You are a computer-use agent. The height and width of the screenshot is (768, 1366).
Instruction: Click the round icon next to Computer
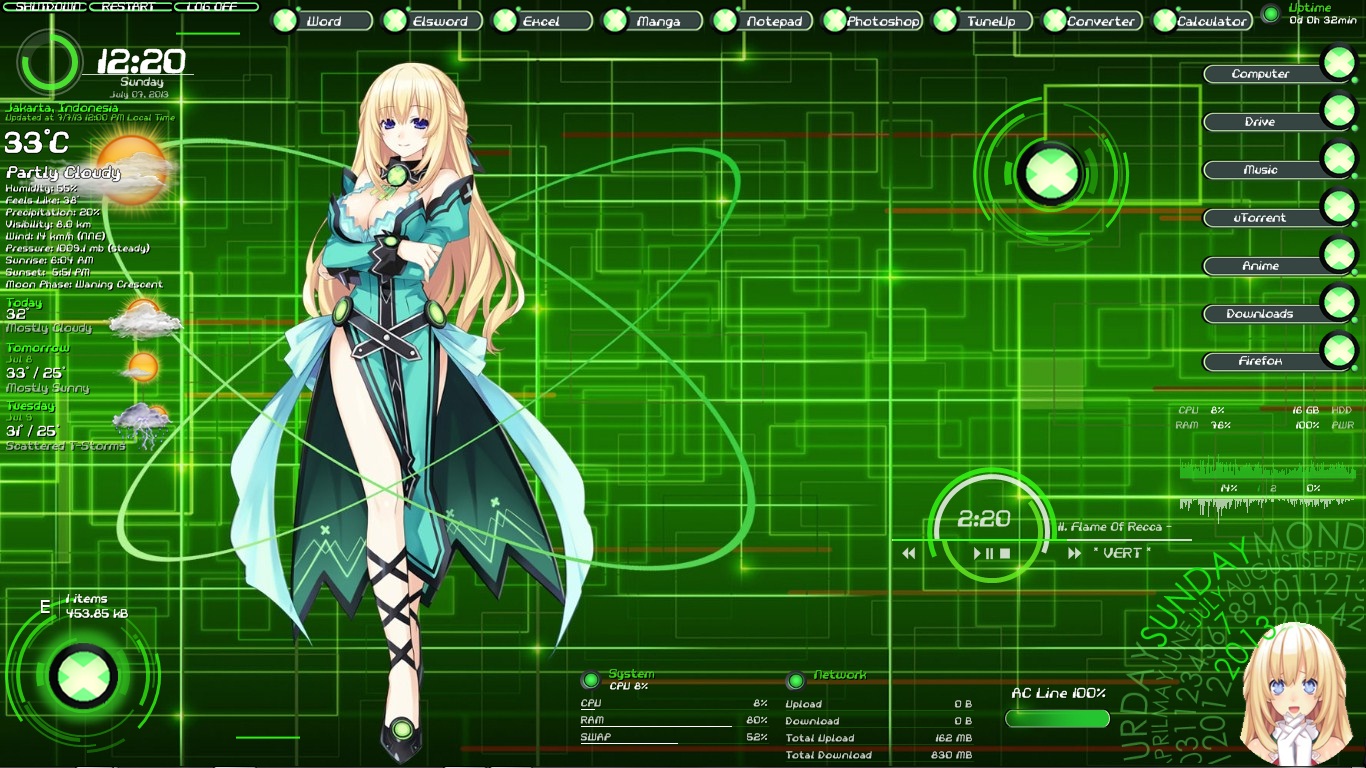coord(1338,63)
